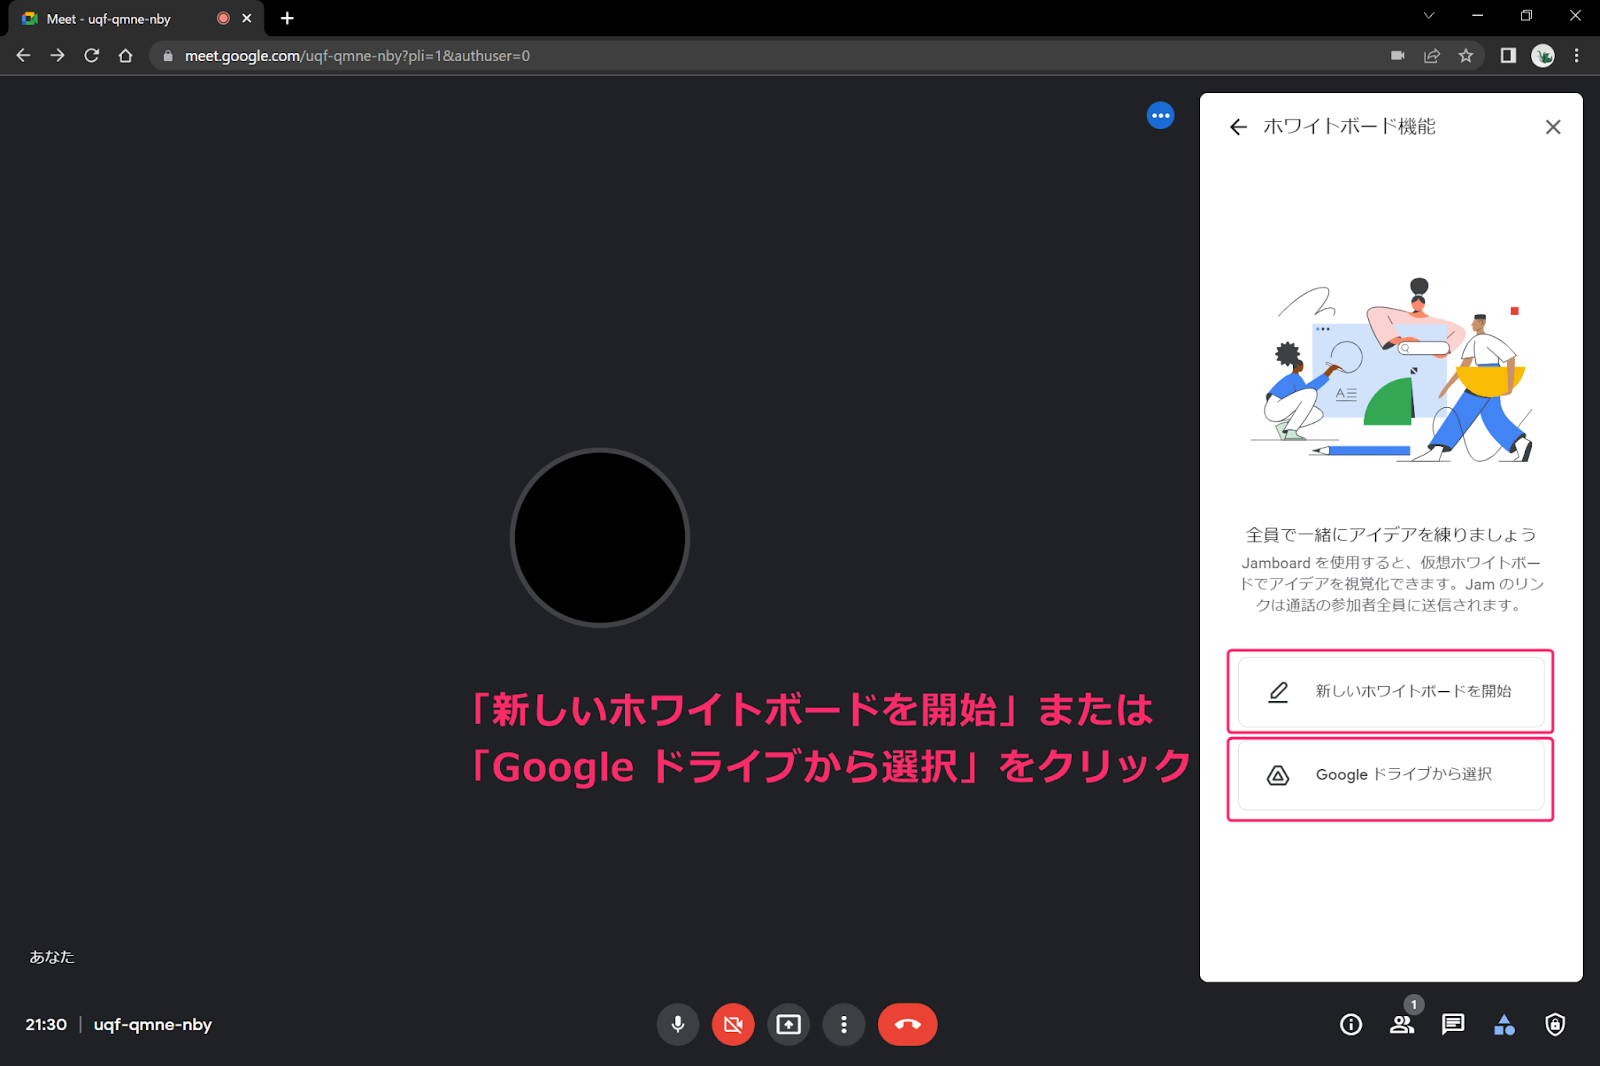Click the ホワイトボード機能 panel title

pos(1349,127)
